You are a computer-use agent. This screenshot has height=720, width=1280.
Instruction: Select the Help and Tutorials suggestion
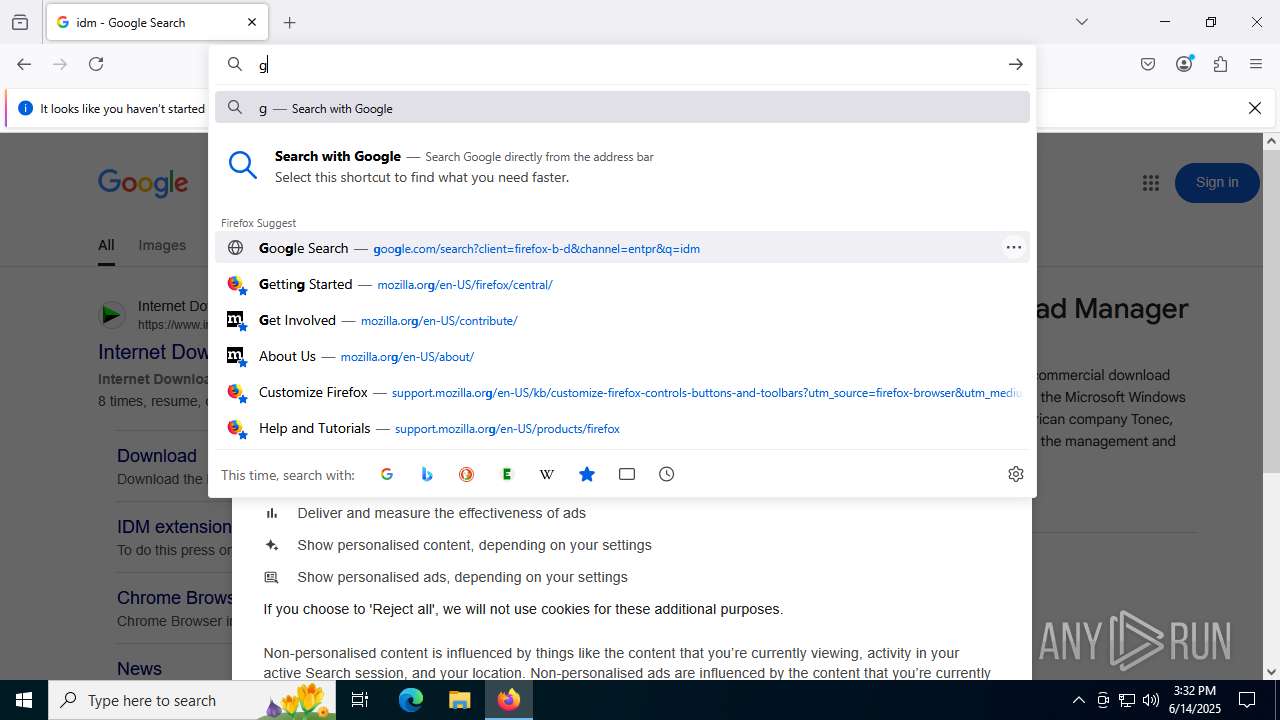622,428
